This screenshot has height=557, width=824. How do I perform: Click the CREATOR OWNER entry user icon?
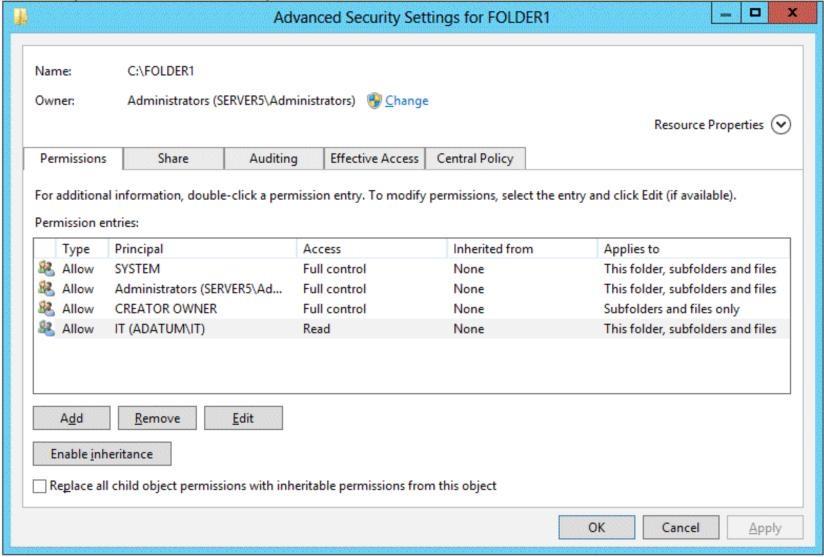point(46,308)
